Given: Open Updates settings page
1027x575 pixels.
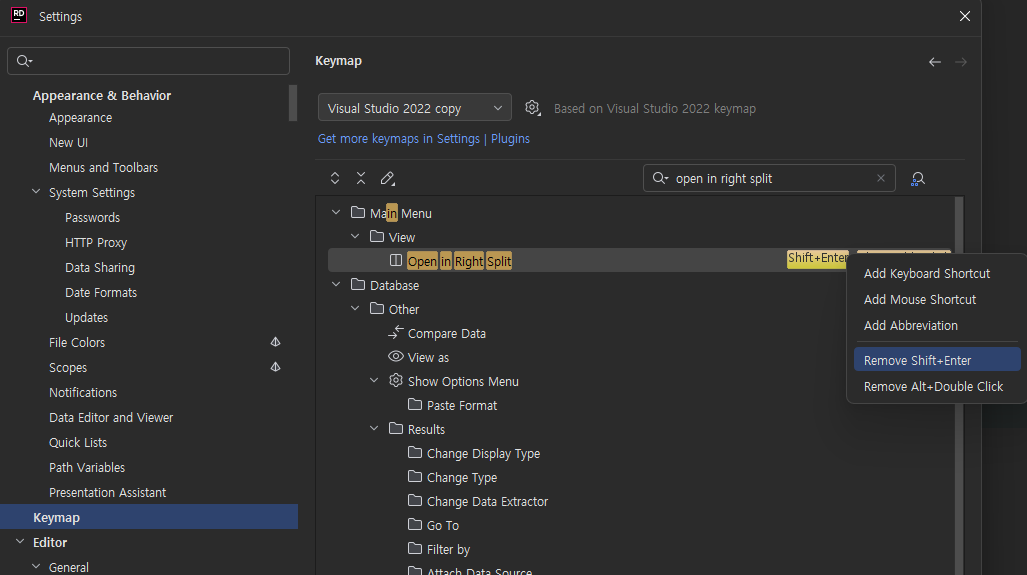Looking at the screenshot, I should tap(86, 318).
